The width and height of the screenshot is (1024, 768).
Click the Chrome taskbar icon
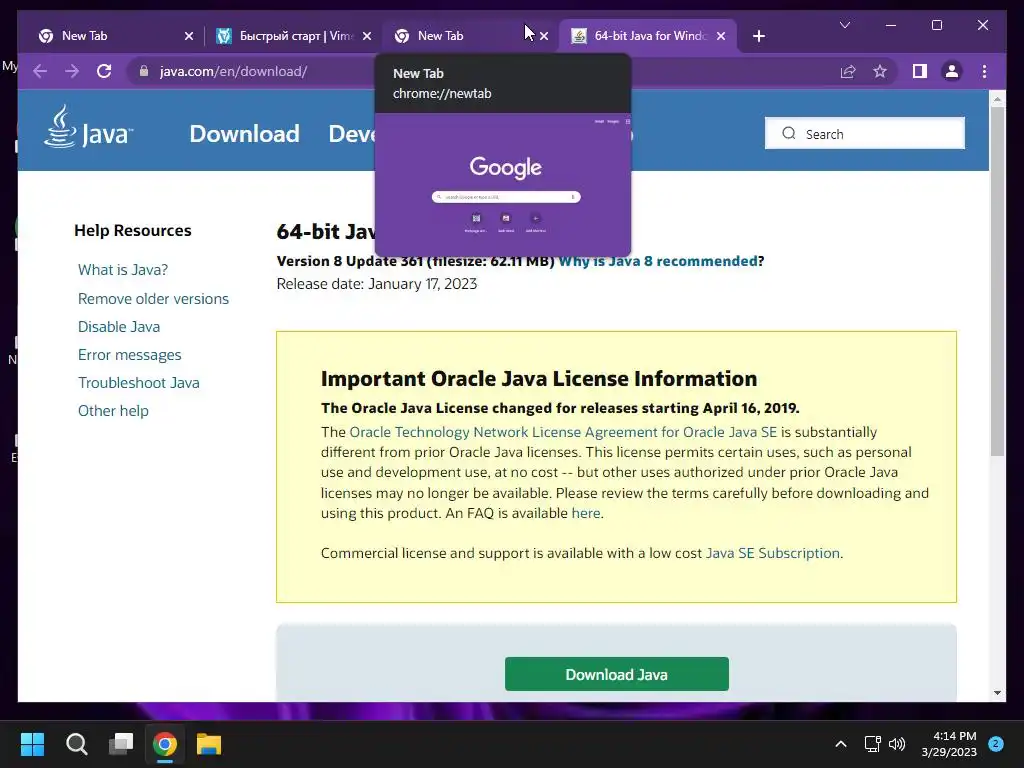click(x=165, y=744)
